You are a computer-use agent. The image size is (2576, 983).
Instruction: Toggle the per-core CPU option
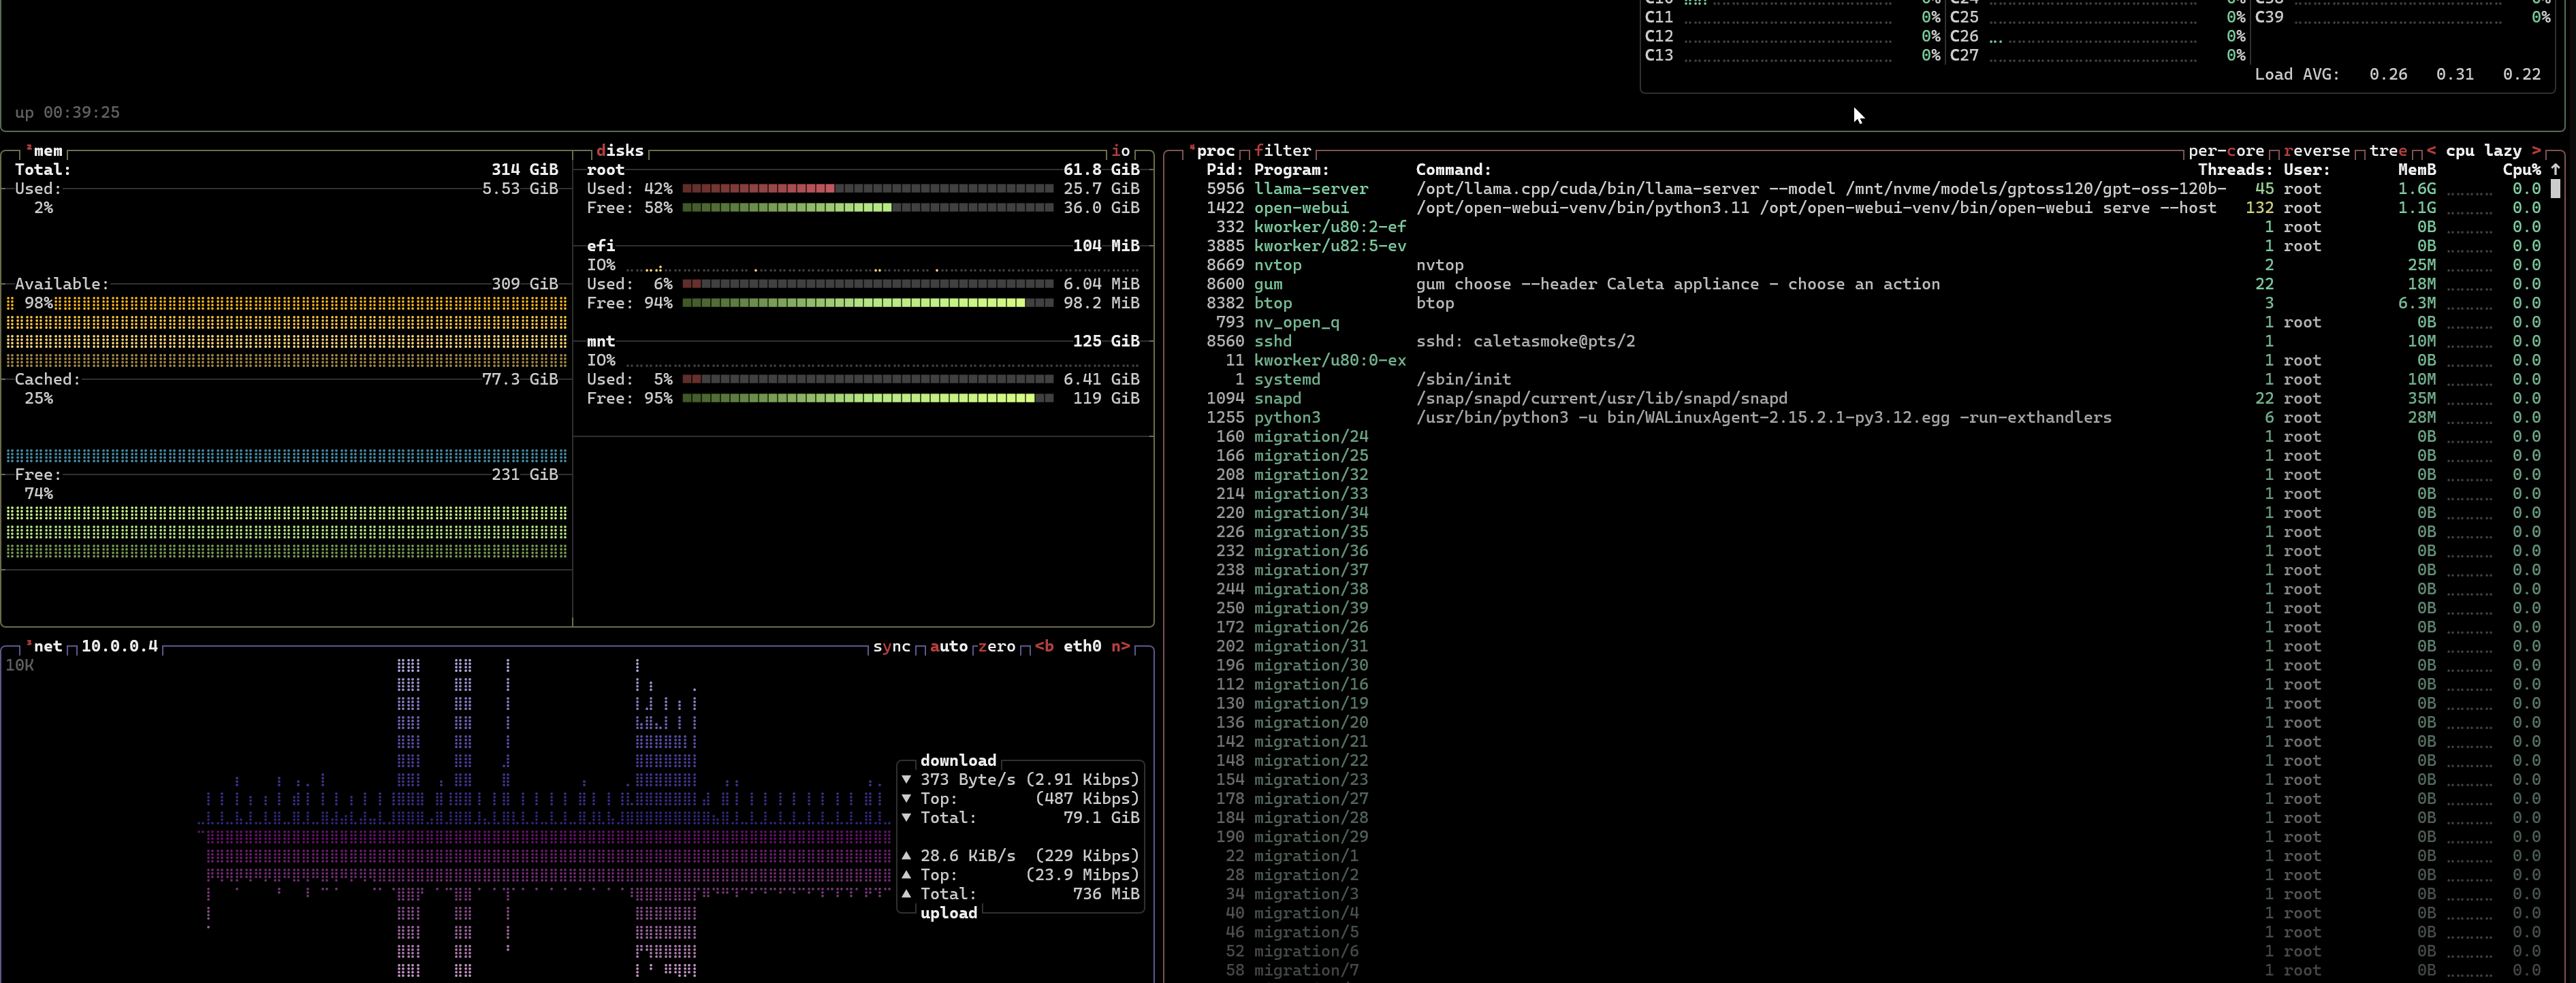click(2226, 151)
